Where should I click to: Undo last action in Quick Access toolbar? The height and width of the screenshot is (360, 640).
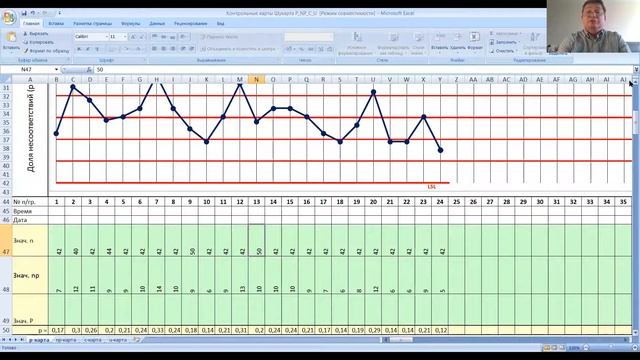(x=33, y=13)
